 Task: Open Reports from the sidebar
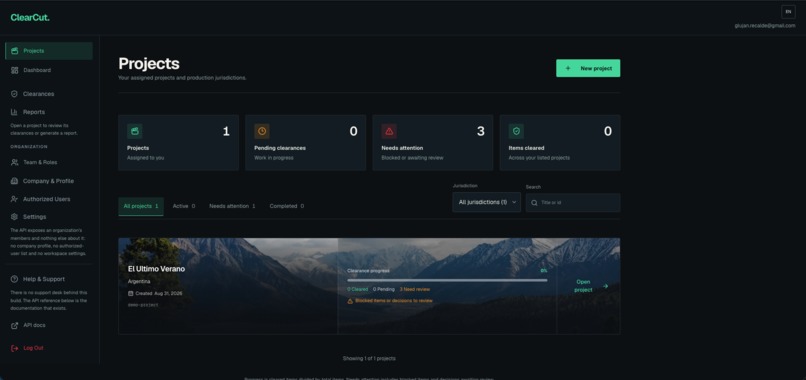(49, 112)
